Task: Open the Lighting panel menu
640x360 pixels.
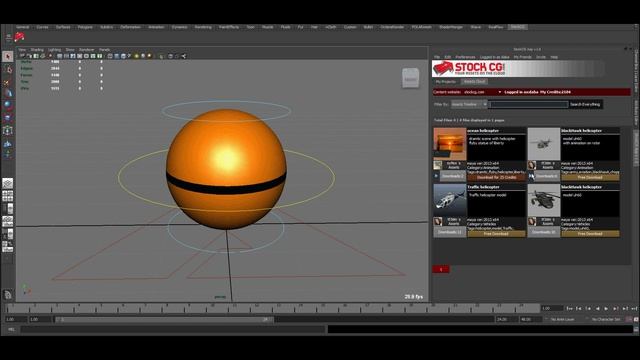Action: pos(54,50)
